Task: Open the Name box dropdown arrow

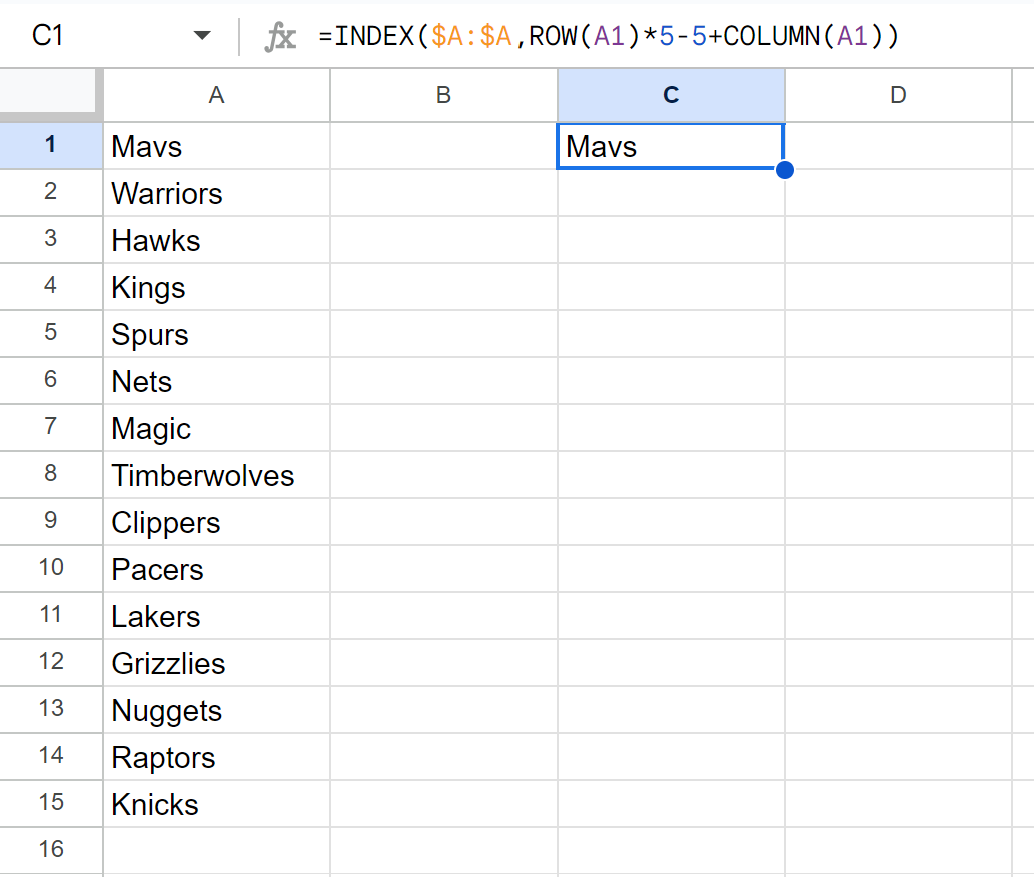Action: tap(202, 35)
